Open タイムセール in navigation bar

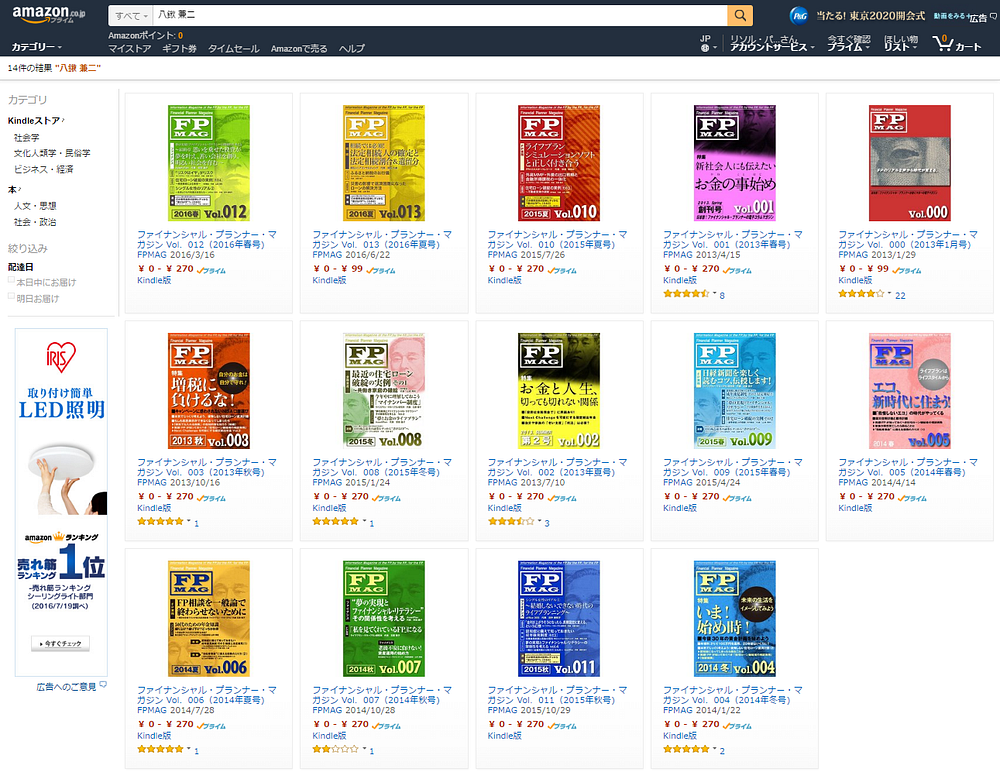click(233, 48)
